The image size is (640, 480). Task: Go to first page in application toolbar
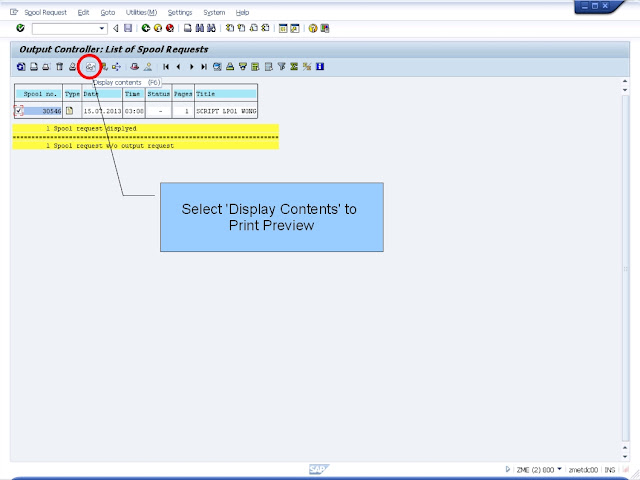click(166, 67)
